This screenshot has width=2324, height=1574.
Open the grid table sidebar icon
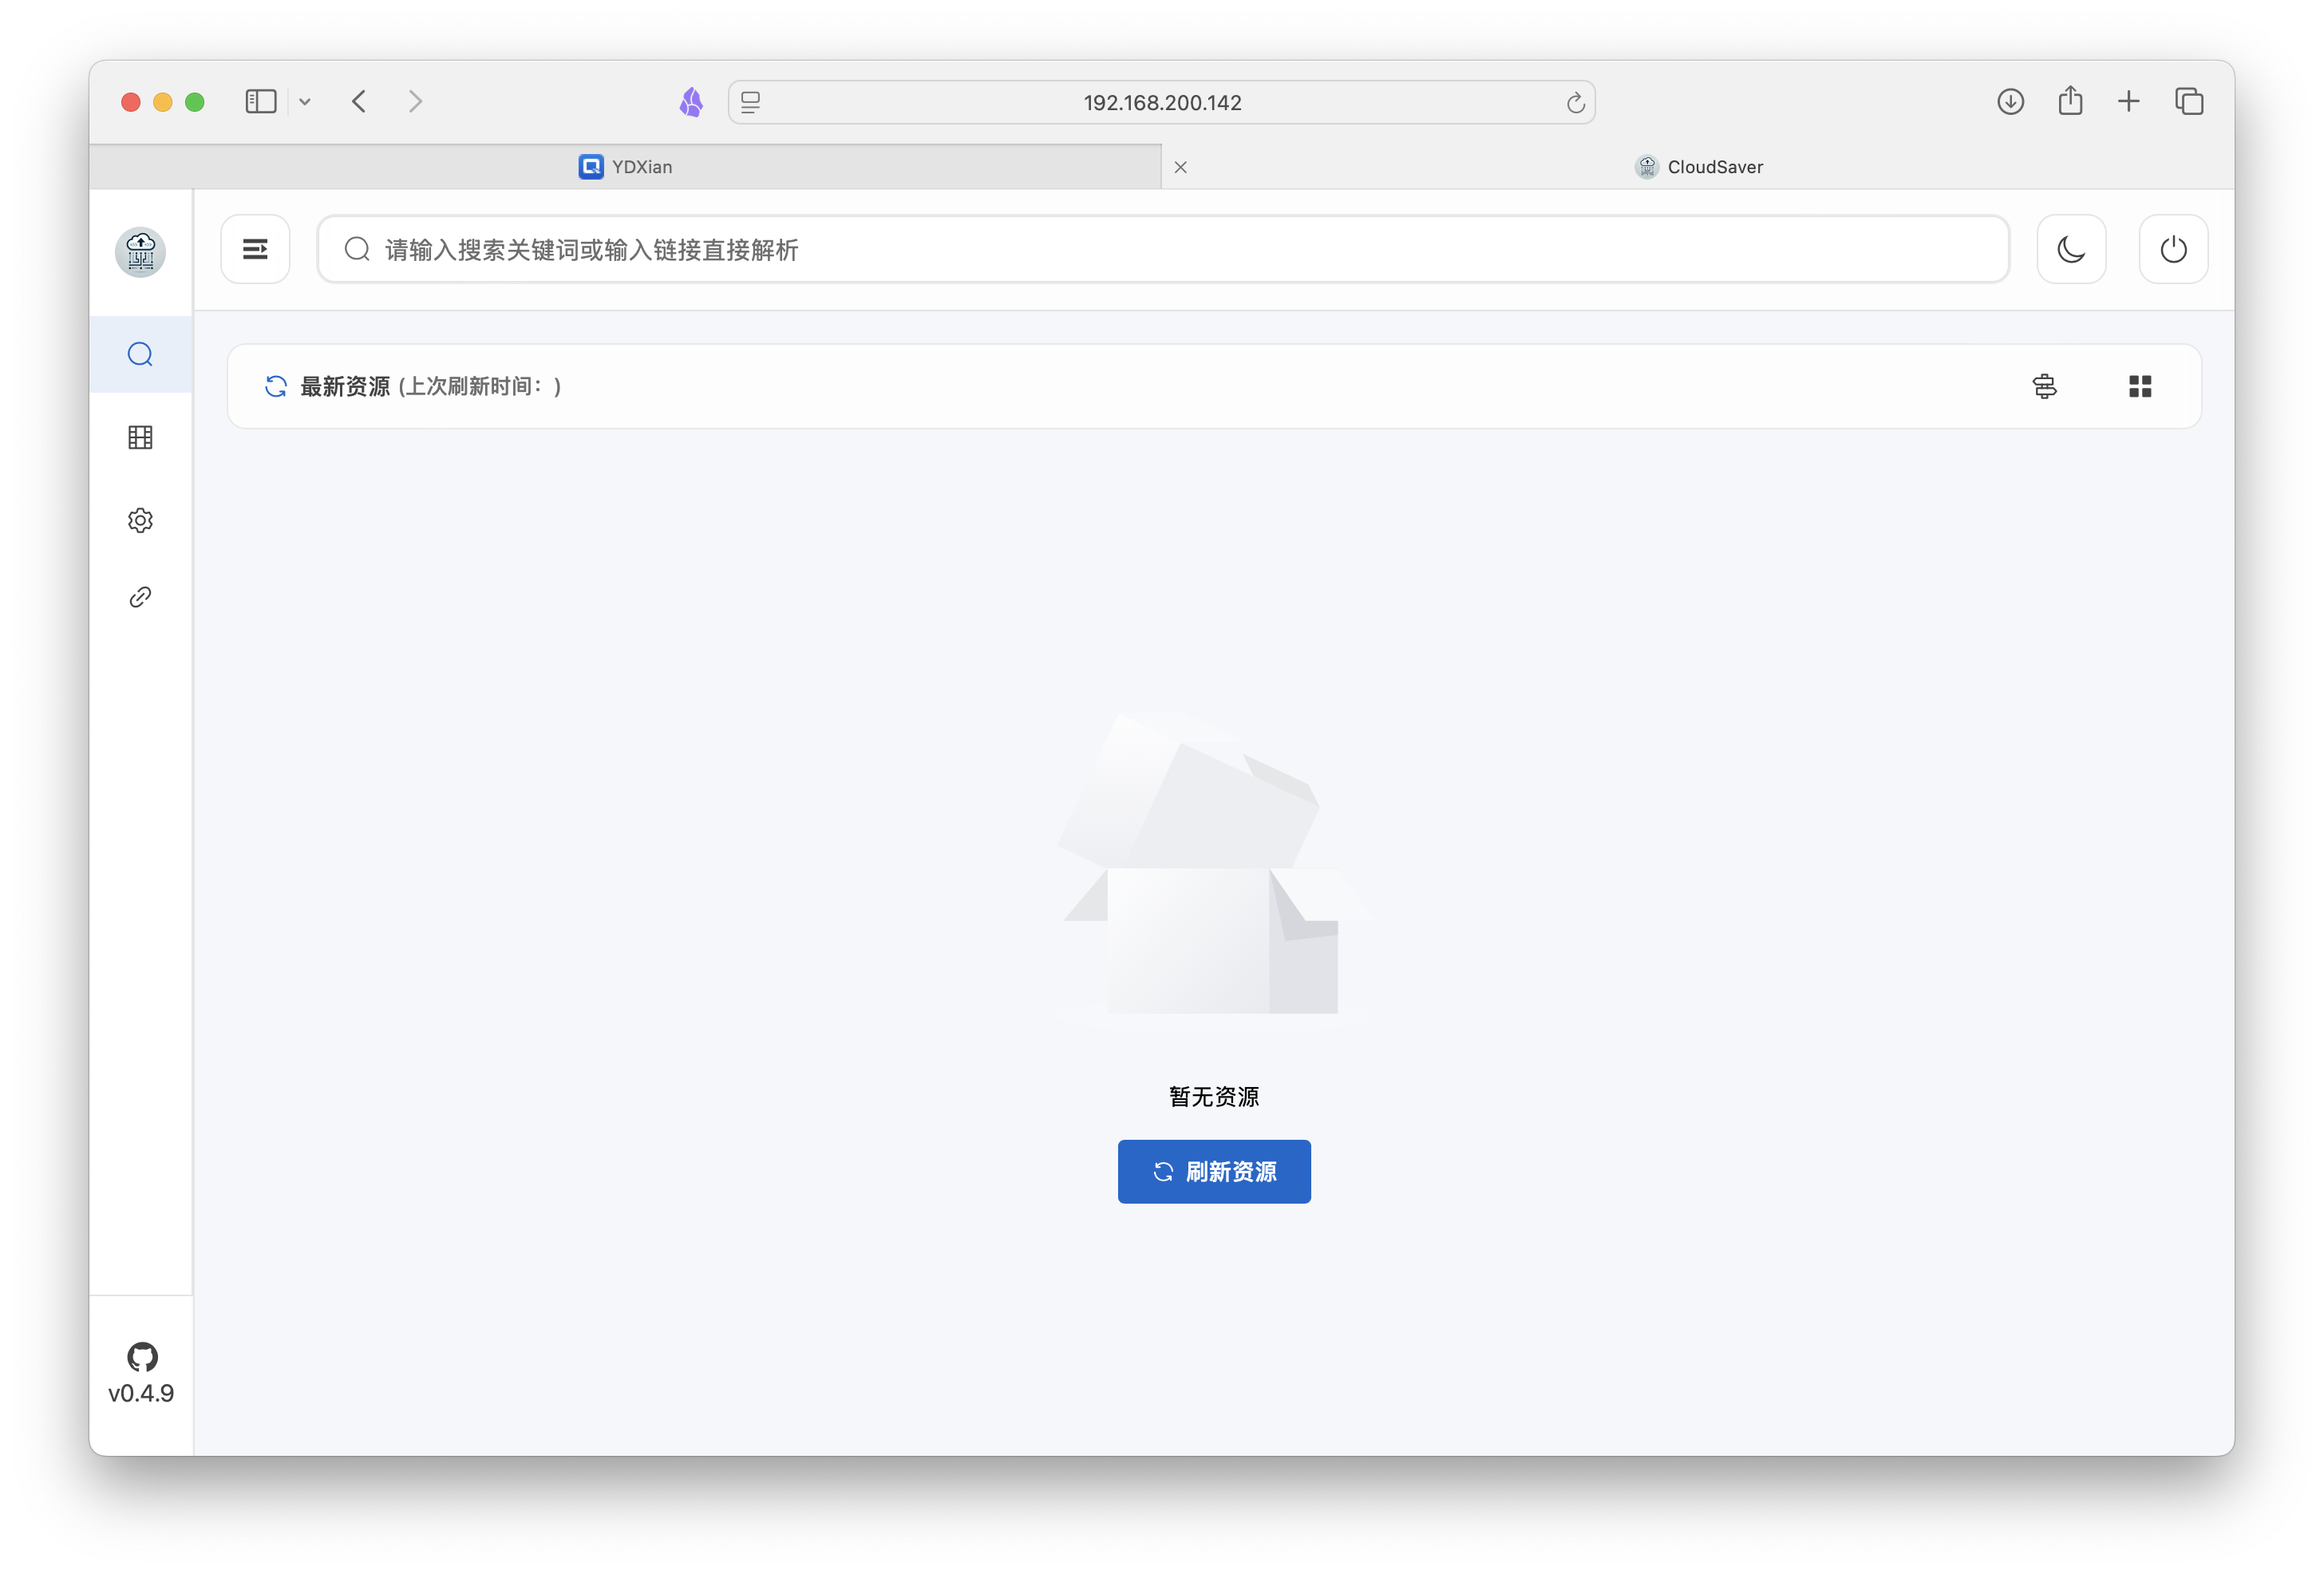140,437
